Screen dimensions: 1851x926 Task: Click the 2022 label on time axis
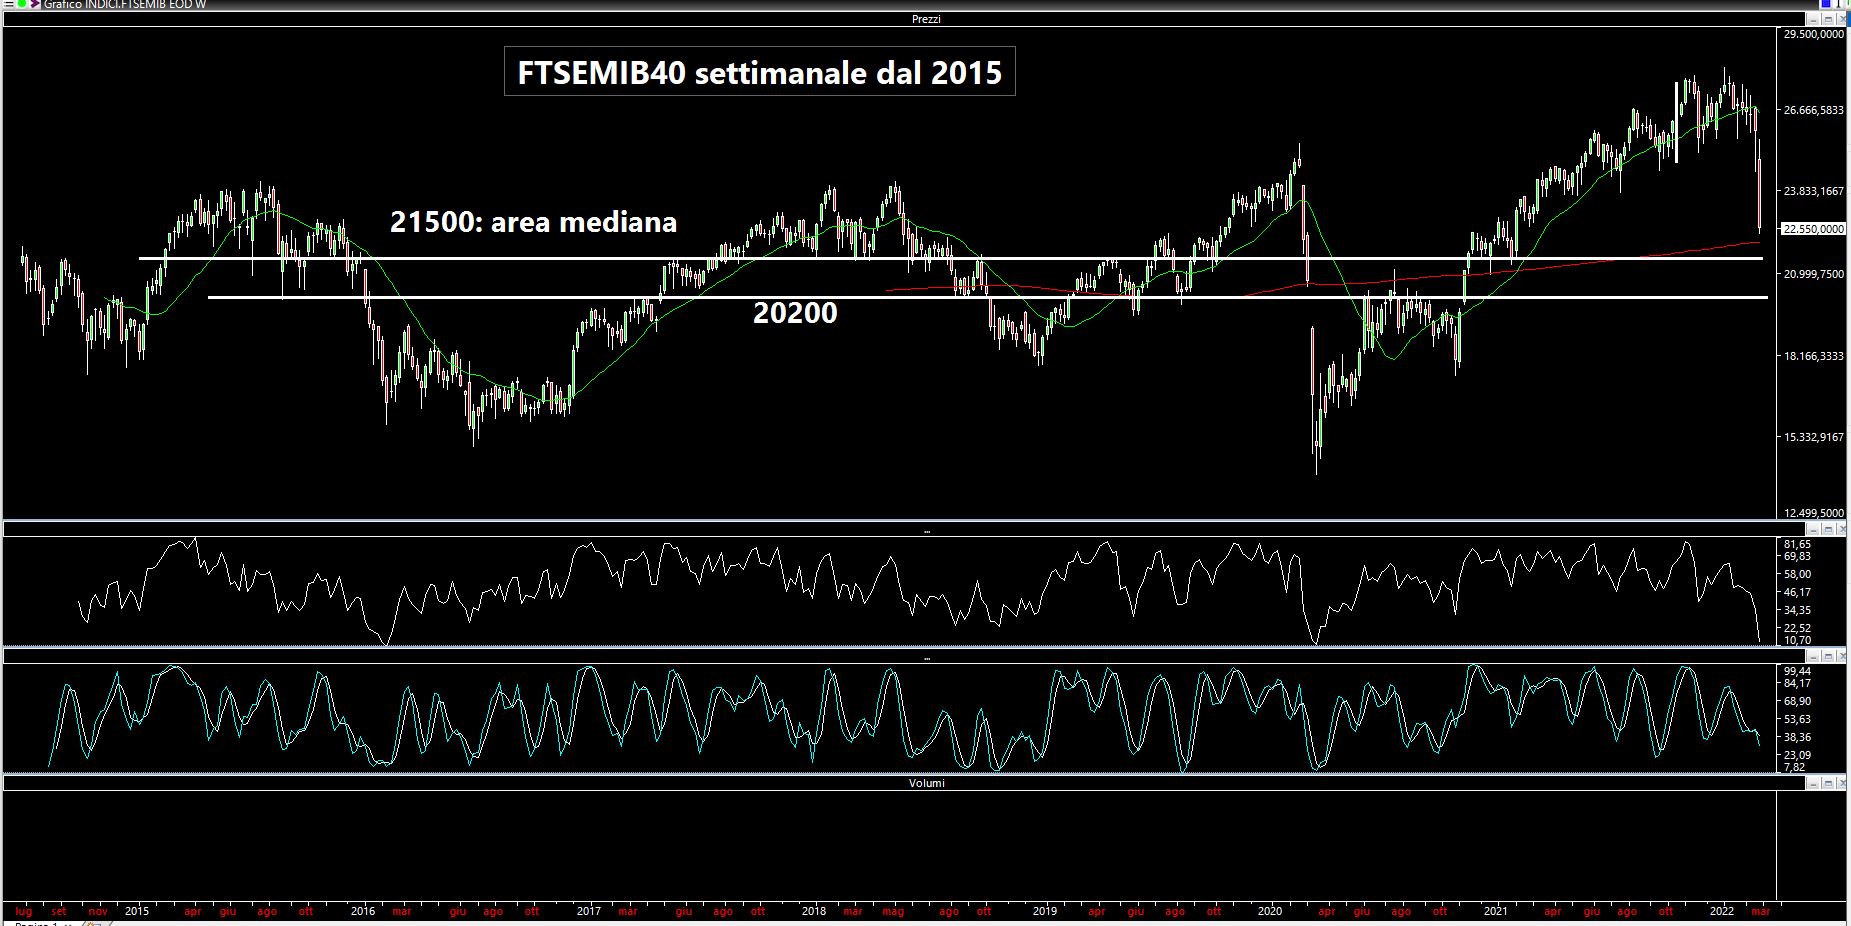click(1722, 911)
